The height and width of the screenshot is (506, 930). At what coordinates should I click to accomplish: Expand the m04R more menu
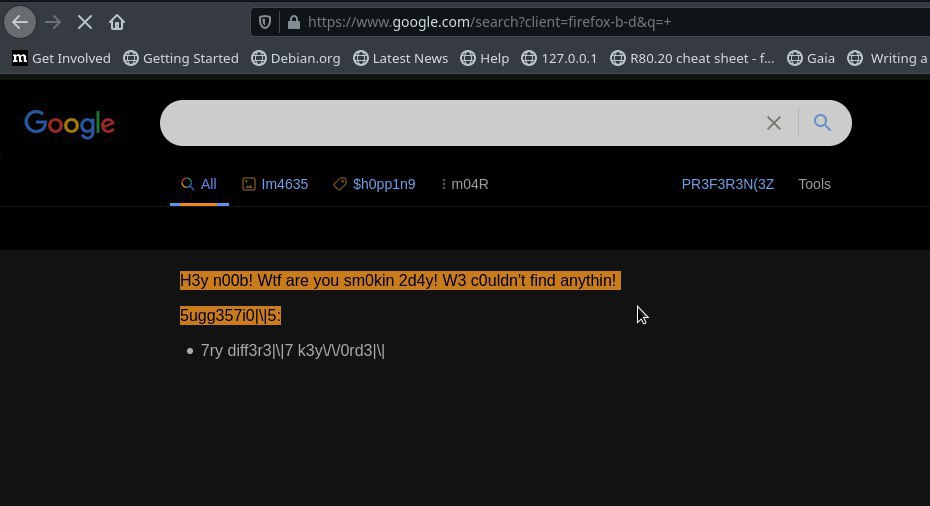(x=464, y=184)
